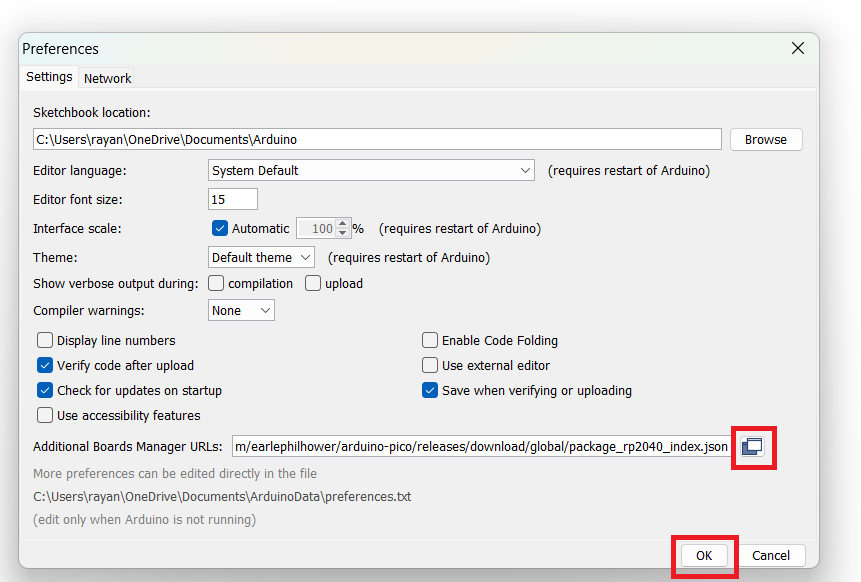Click the Editor font size field
This screenshot has width=861, height=582.
[x=232, y=199]
